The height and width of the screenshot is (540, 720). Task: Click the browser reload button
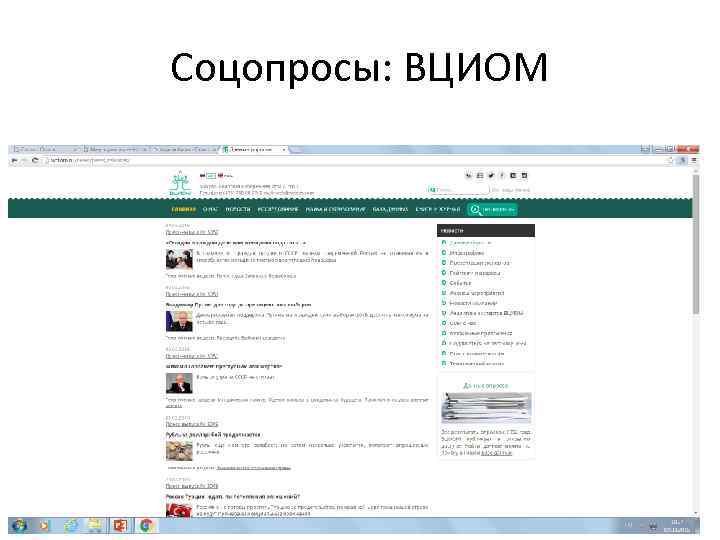[34, 160]
